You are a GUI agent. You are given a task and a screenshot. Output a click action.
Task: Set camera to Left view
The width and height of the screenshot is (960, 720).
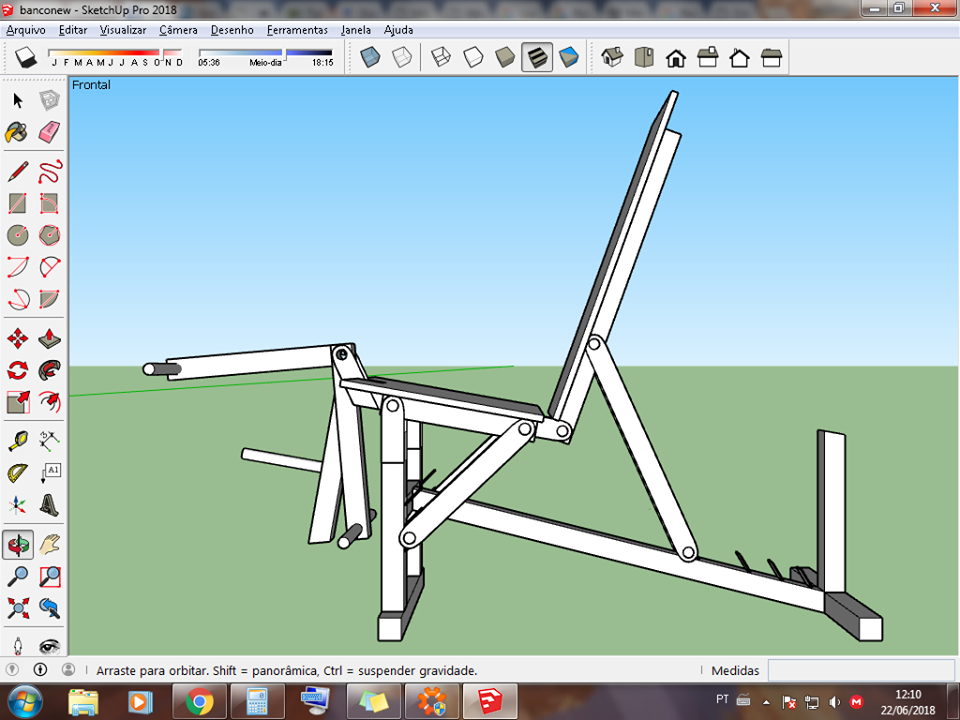tap(771, 58)
